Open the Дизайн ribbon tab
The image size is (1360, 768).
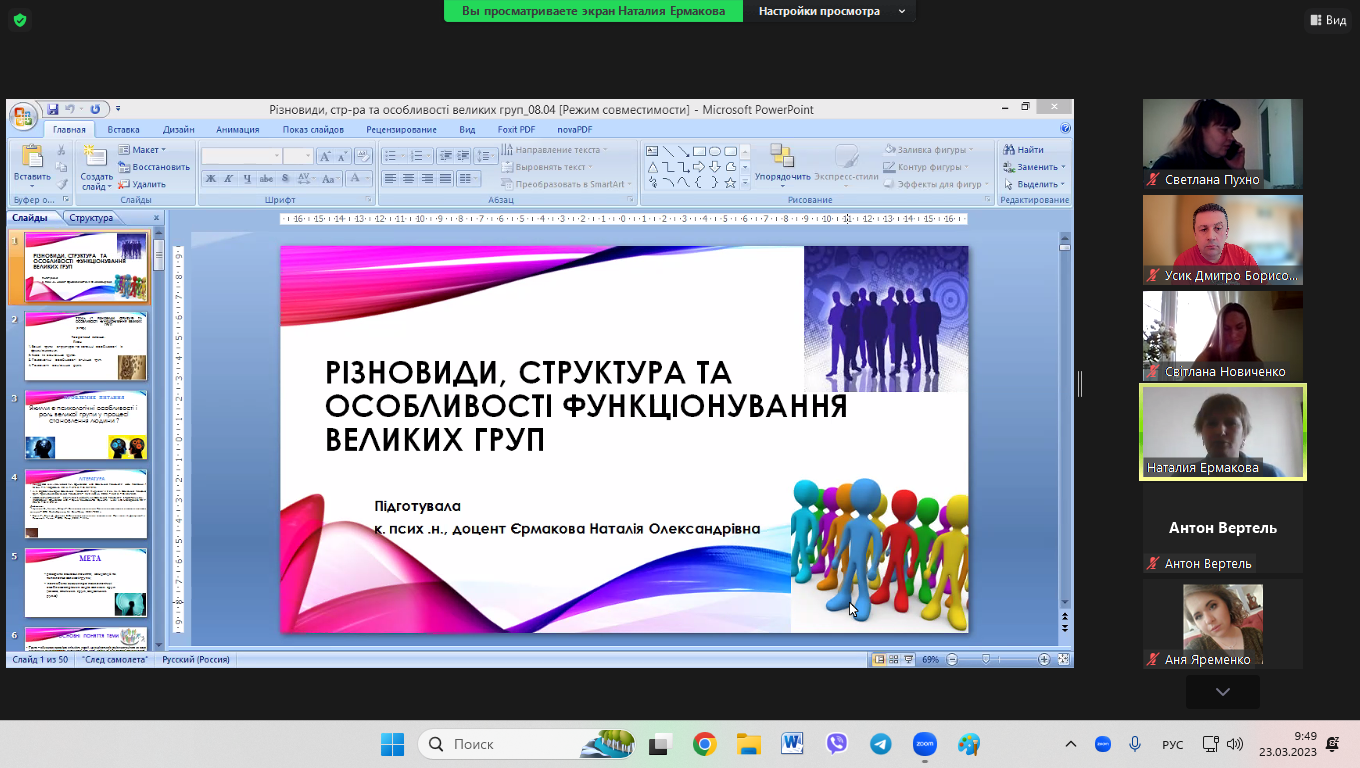click(178, 129)
